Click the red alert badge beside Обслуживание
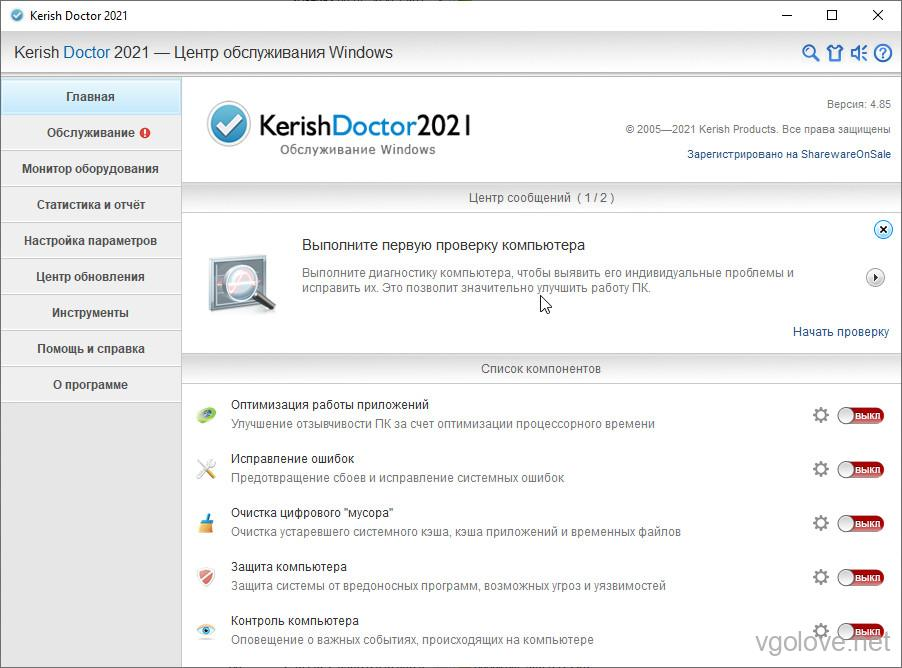The height and width of the screenshot is (668, 902). coord(145,133)
